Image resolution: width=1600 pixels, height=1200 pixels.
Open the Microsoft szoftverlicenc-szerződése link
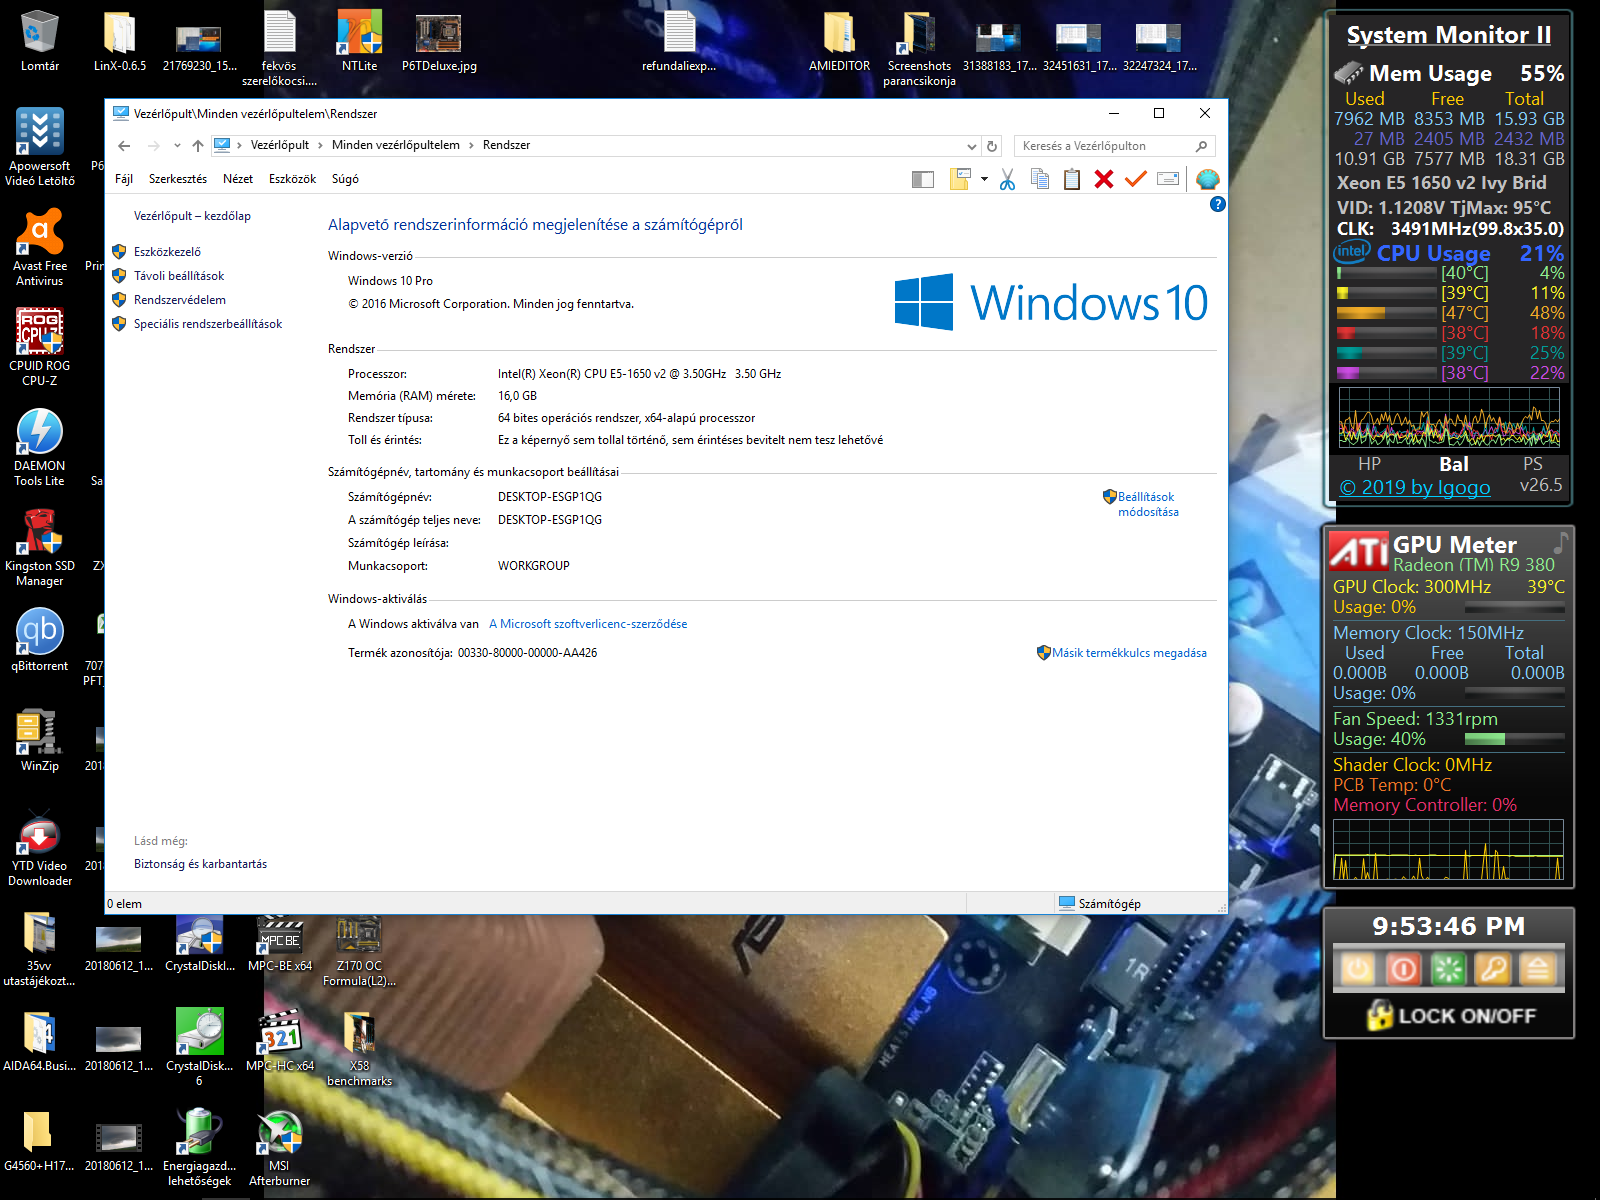point(588,624)
